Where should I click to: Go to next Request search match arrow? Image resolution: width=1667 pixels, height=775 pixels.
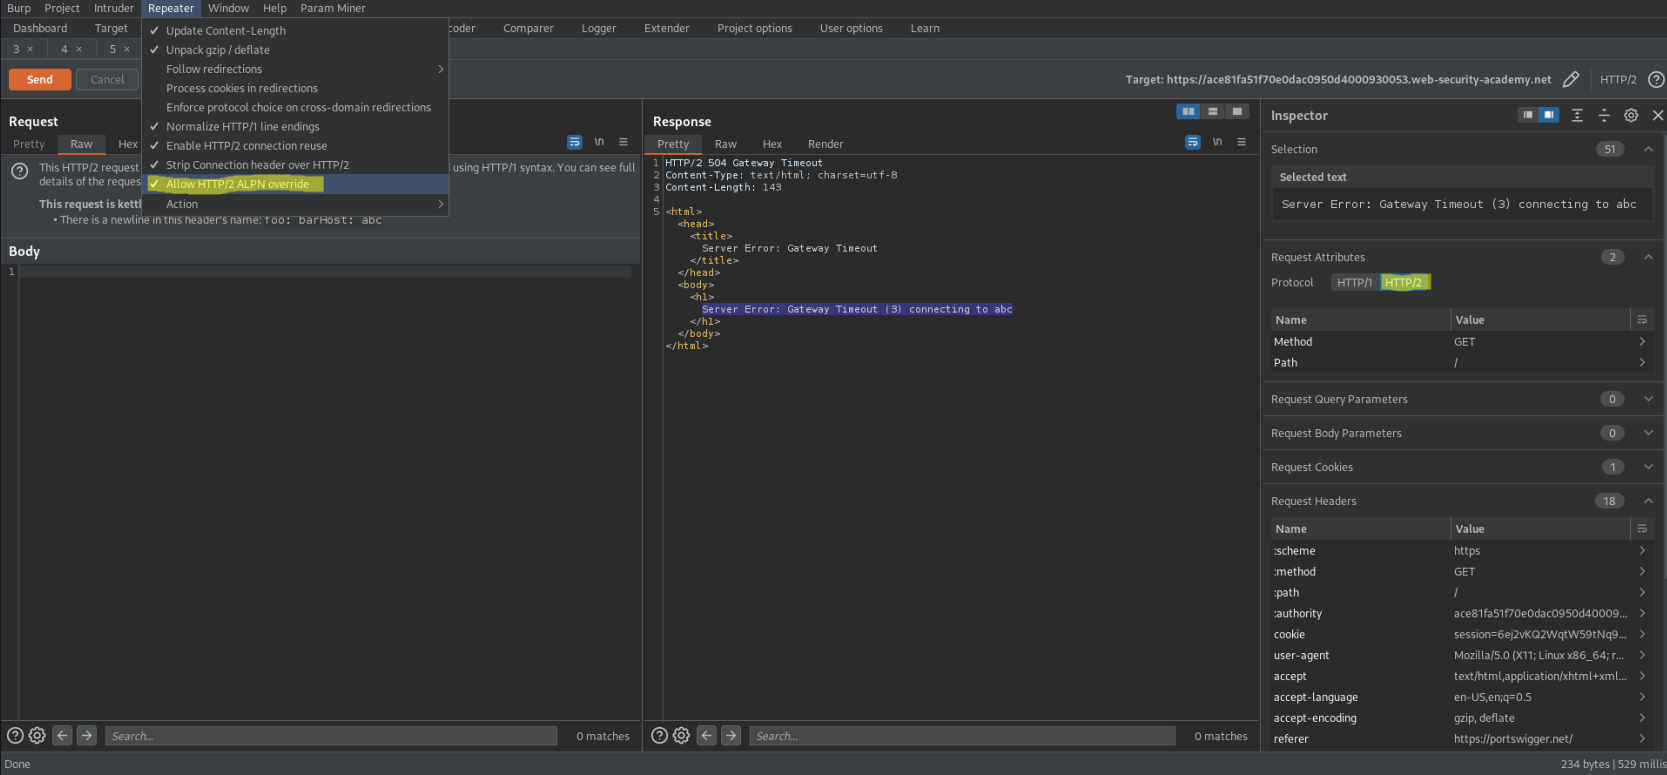(x=87, y=735)
